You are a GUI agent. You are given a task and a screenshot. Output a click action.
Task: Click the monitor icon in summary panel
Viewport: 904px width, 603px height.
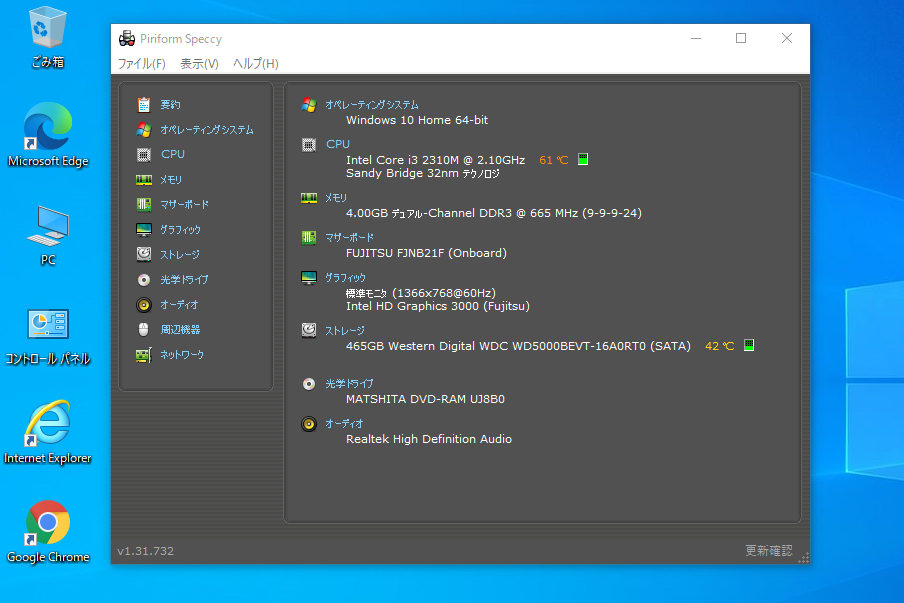coord(309,278)
